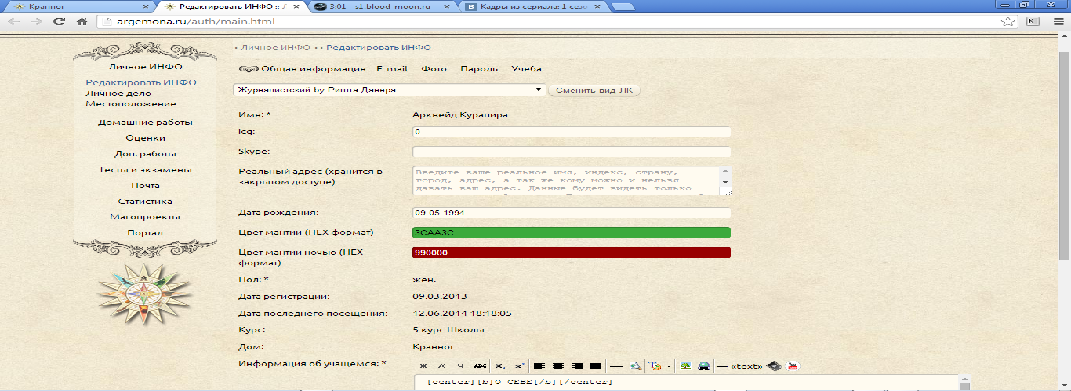This screenshot has height=391, width=1071.
Task: Click the brush/clear formatting icon
Action: 635,366
